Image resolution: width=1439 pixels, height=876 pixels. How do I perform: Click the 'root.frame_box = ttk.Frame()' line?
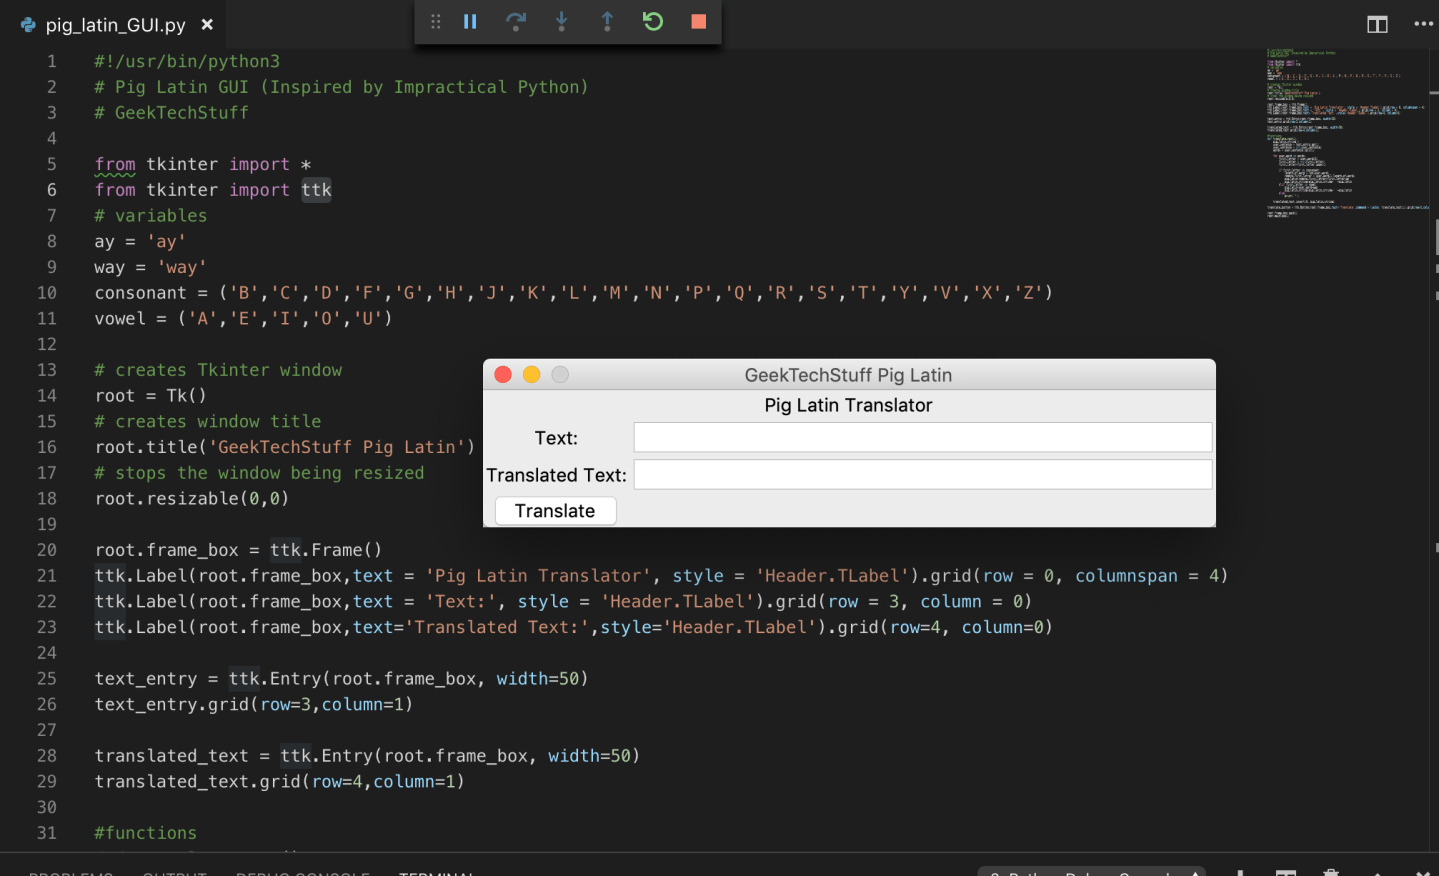[238, 550]
